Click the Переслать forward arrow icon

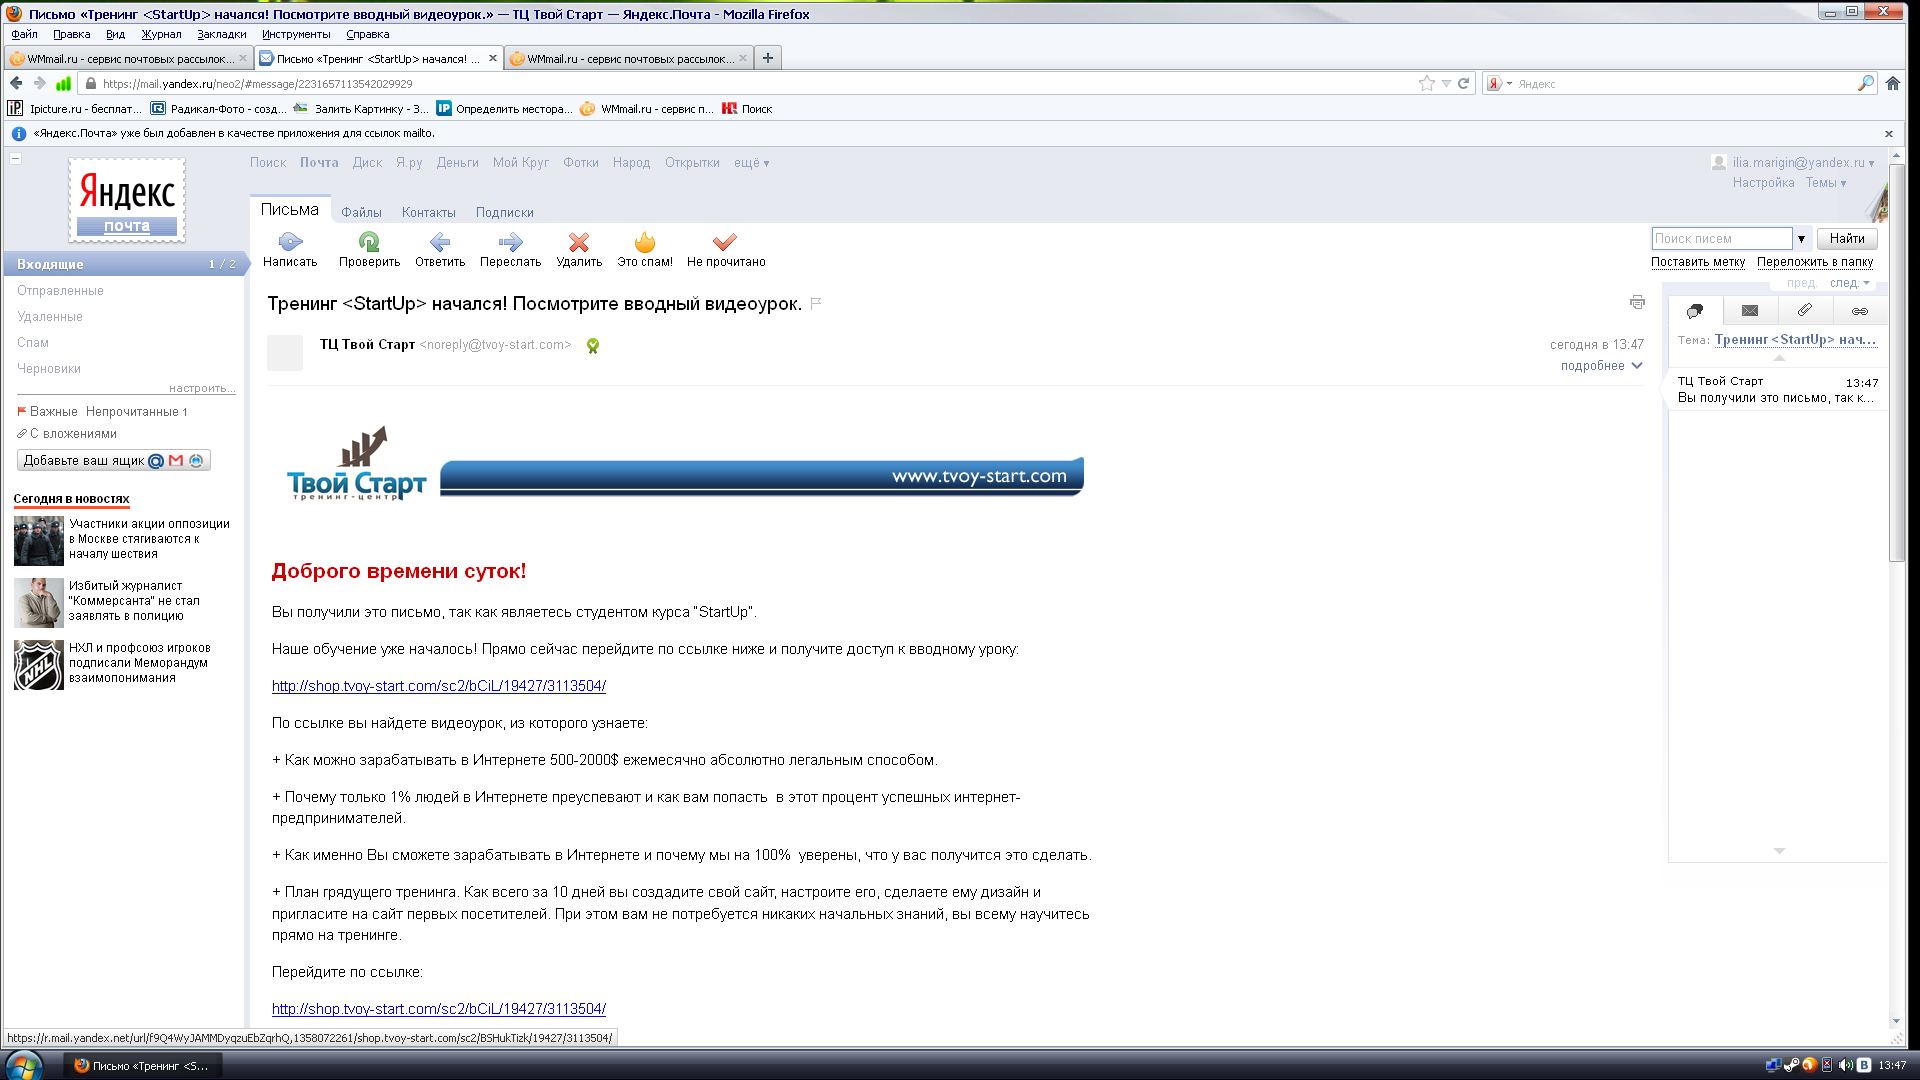coord(510,241)
